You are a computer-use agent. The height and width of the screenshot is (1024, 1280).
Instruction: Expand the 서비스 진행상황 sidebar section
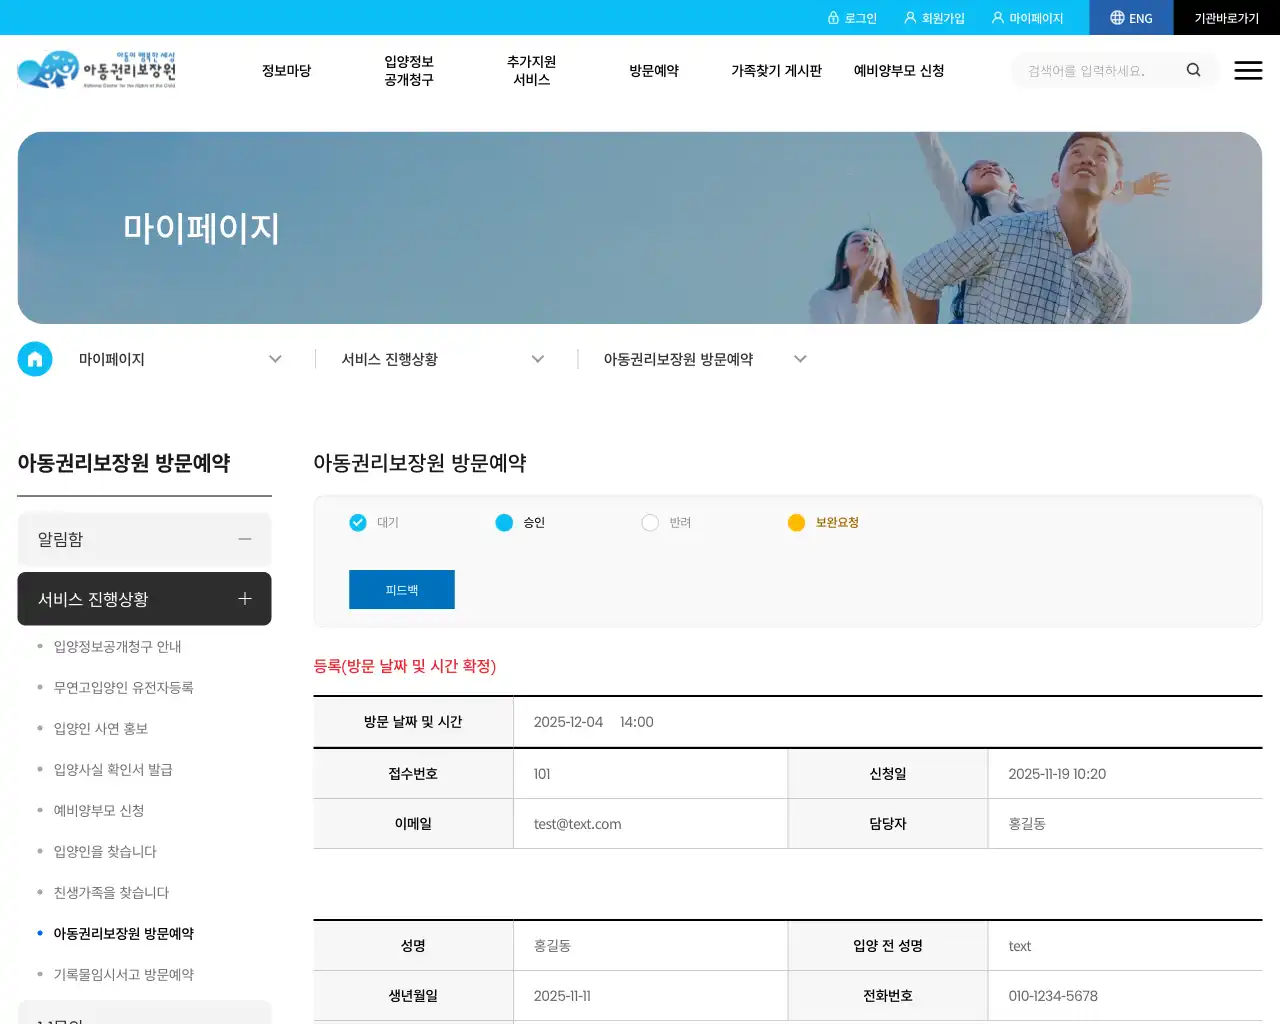point(245,599)
